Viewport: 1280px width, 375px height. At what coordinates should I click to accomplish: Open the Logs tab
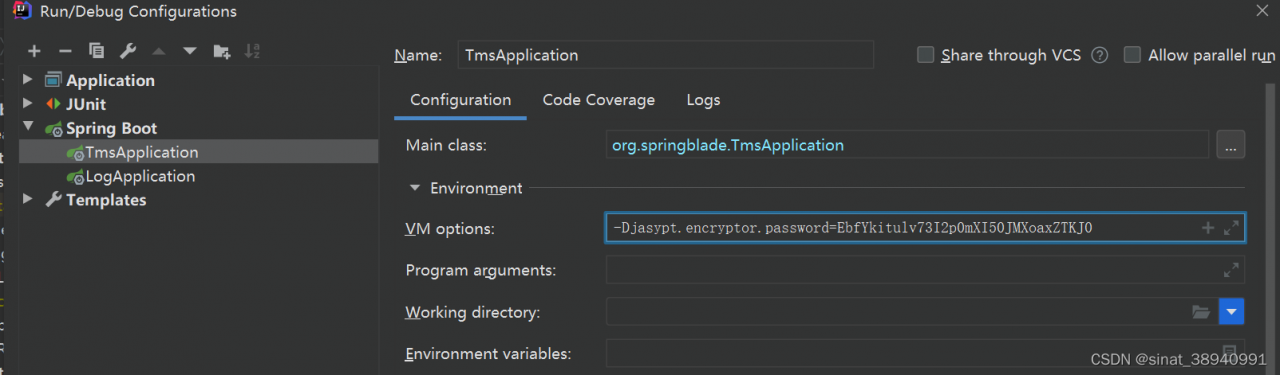point(703,100)
